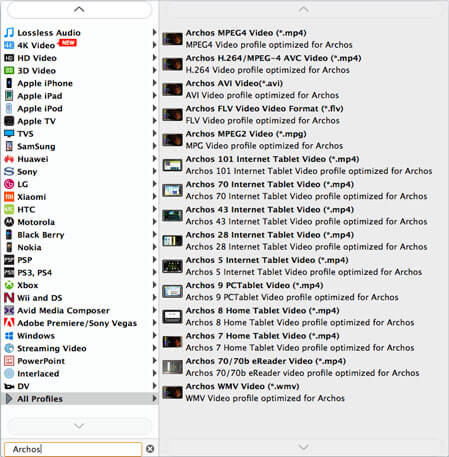Click the category list up-arrow button
This screenshot has width=449, height=457.
pyautogui.click(x=79, y=10)
